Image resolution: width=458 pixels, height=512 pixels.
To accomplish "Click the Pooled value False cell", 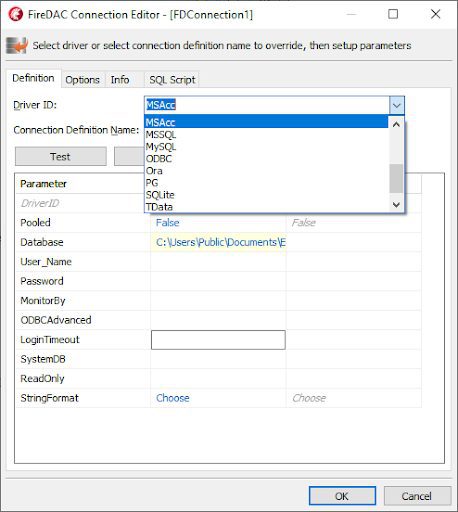I will pos(218,223).
